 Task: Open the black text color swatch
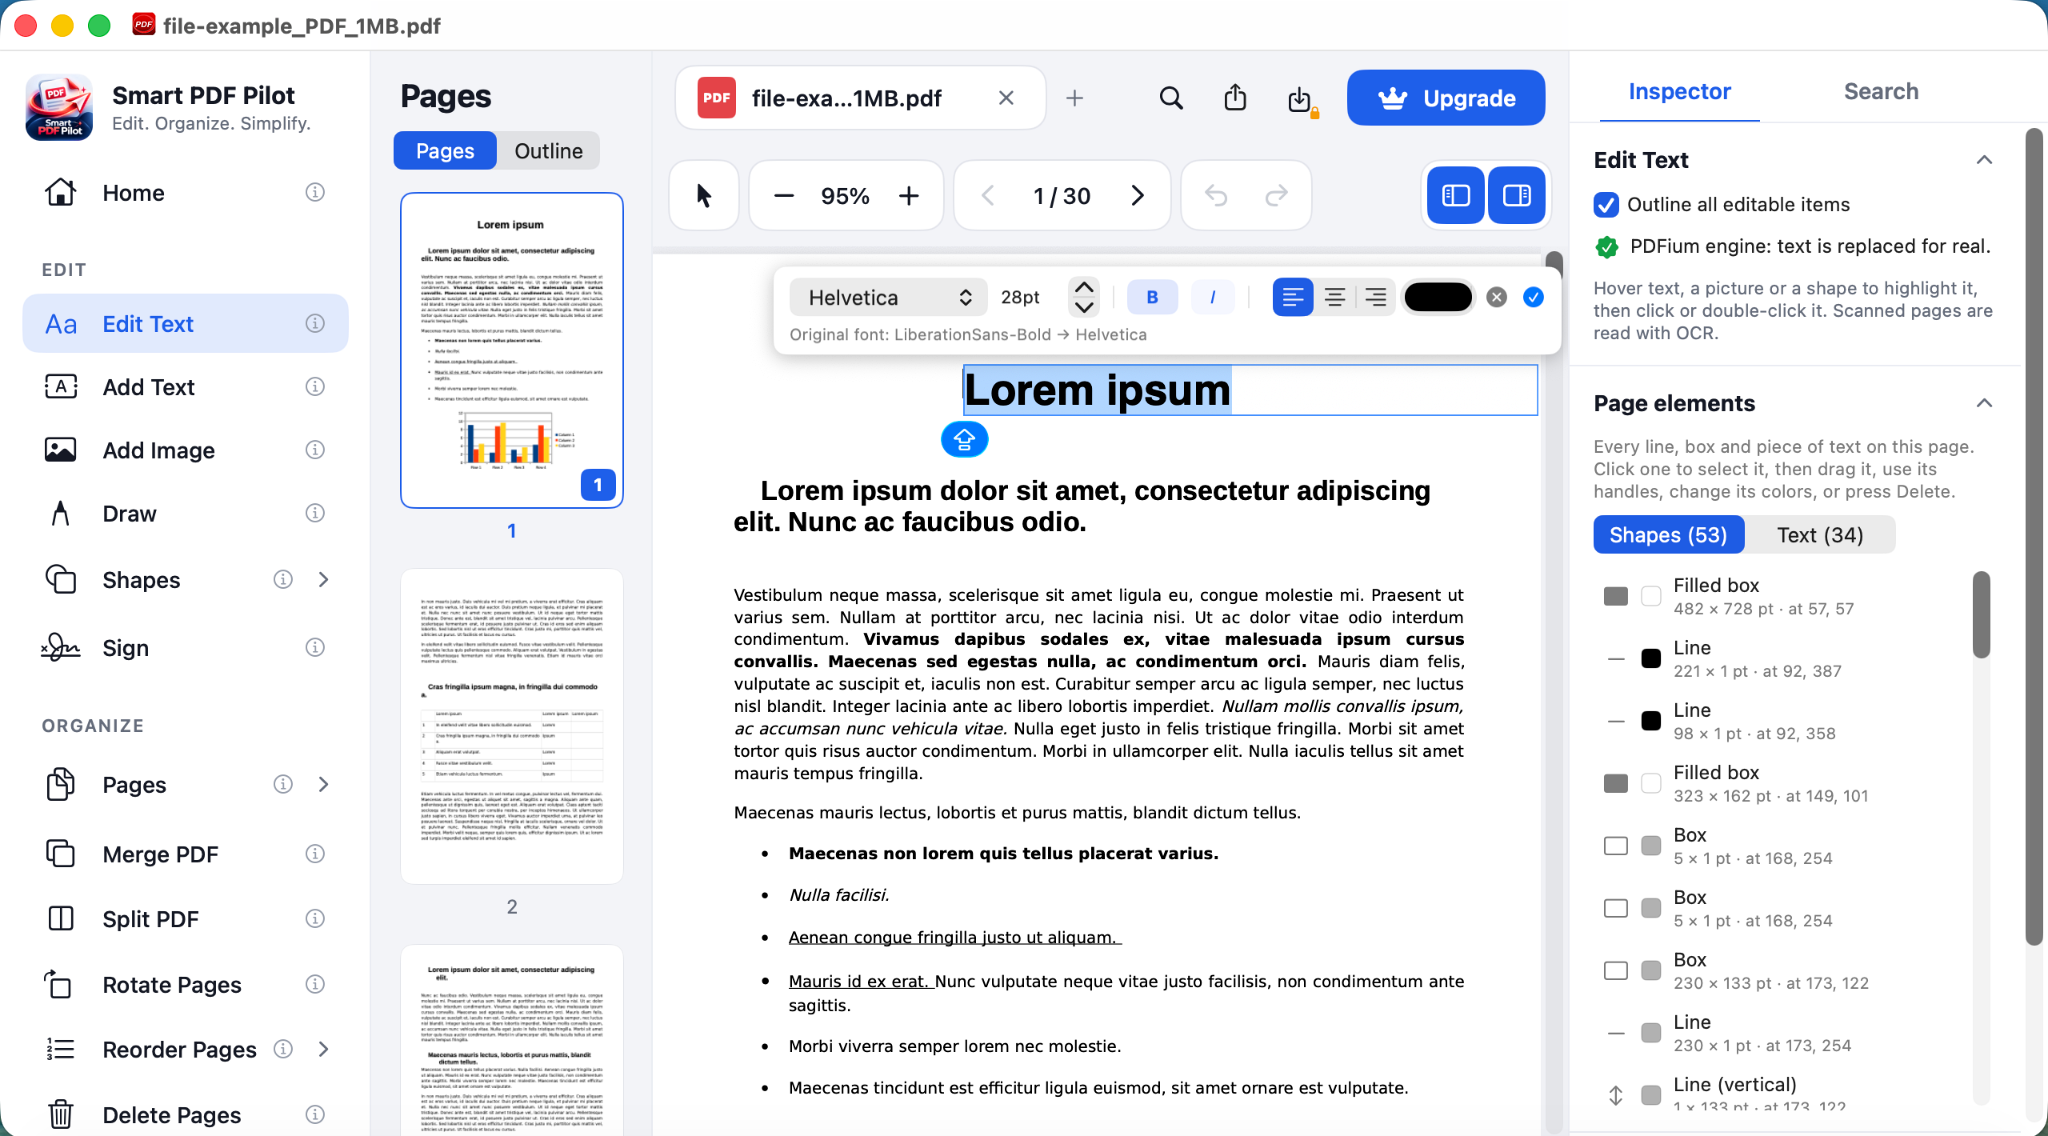(1438, 297)
